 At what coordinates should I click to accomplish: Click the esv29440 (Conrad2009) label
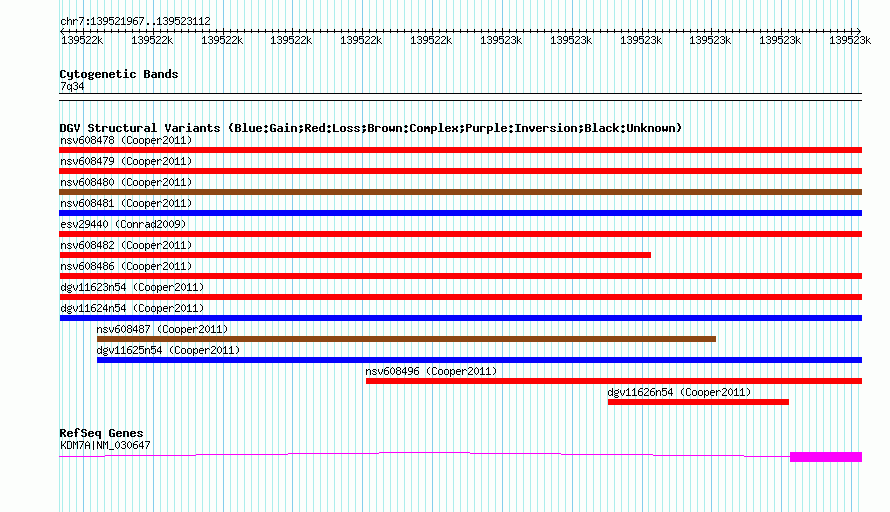[x=123, y=224]
